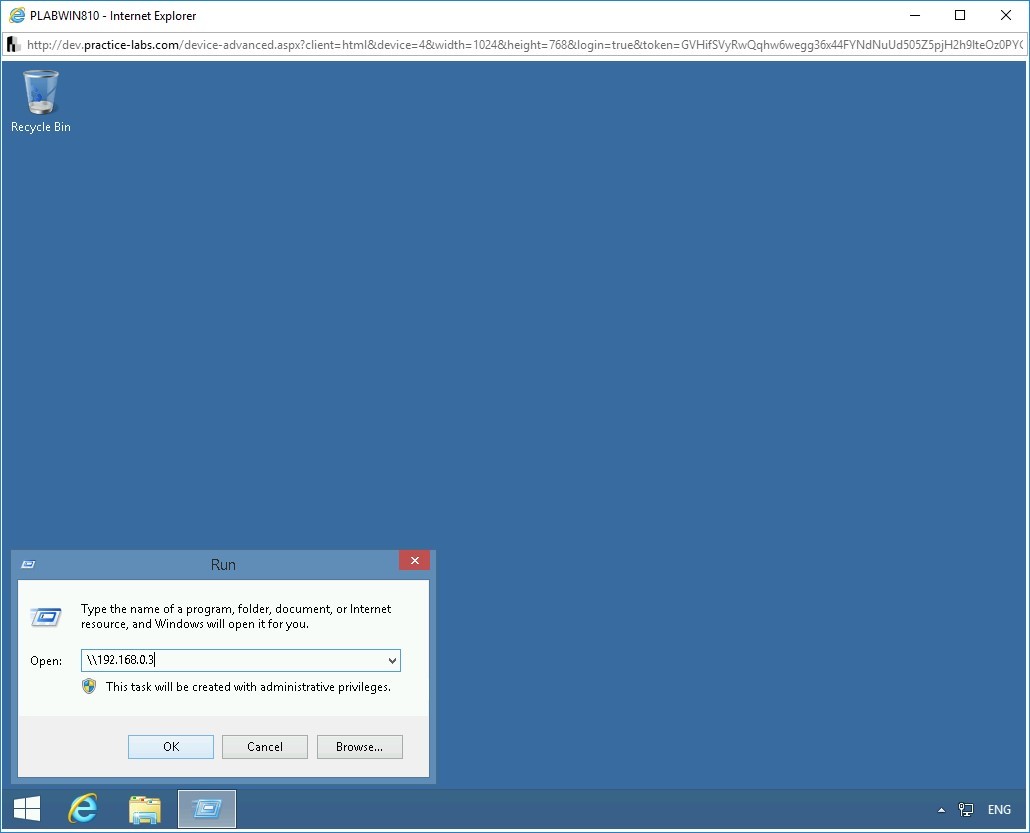
Task: Click the Start button on taskbar
Action: [26, 809]
